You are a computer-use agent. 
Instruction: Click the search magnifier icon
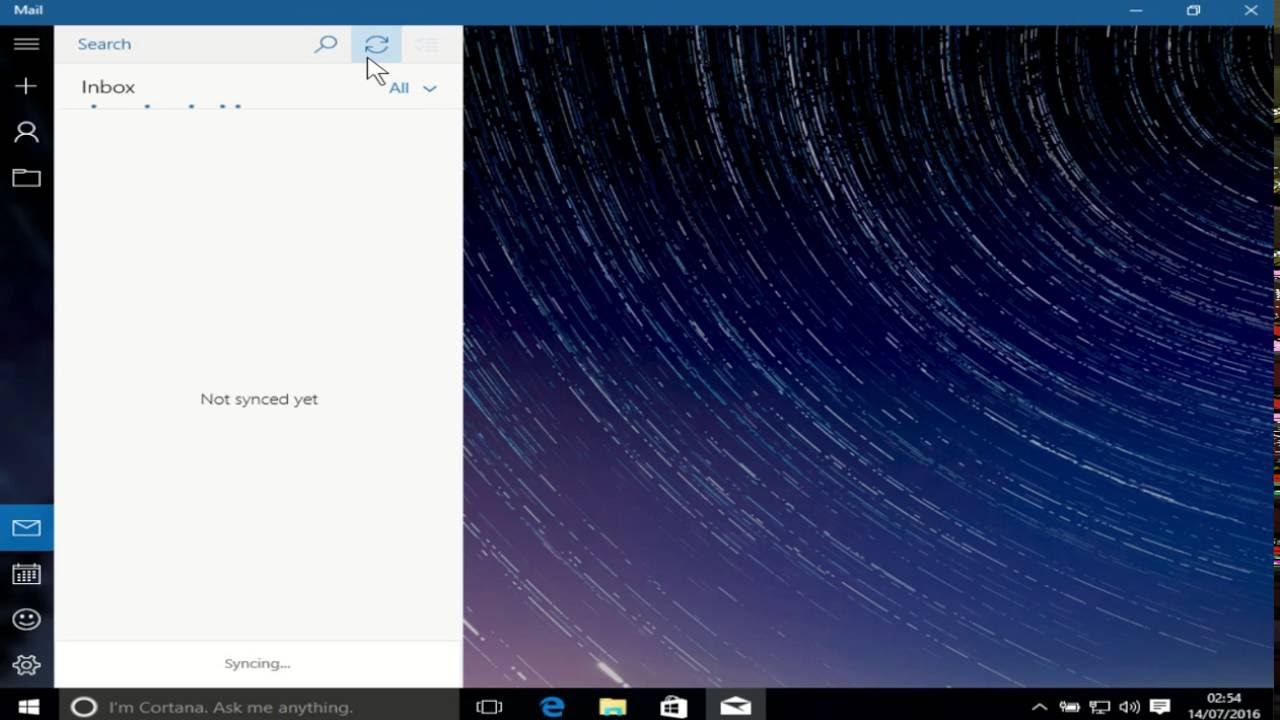(326, 44)
